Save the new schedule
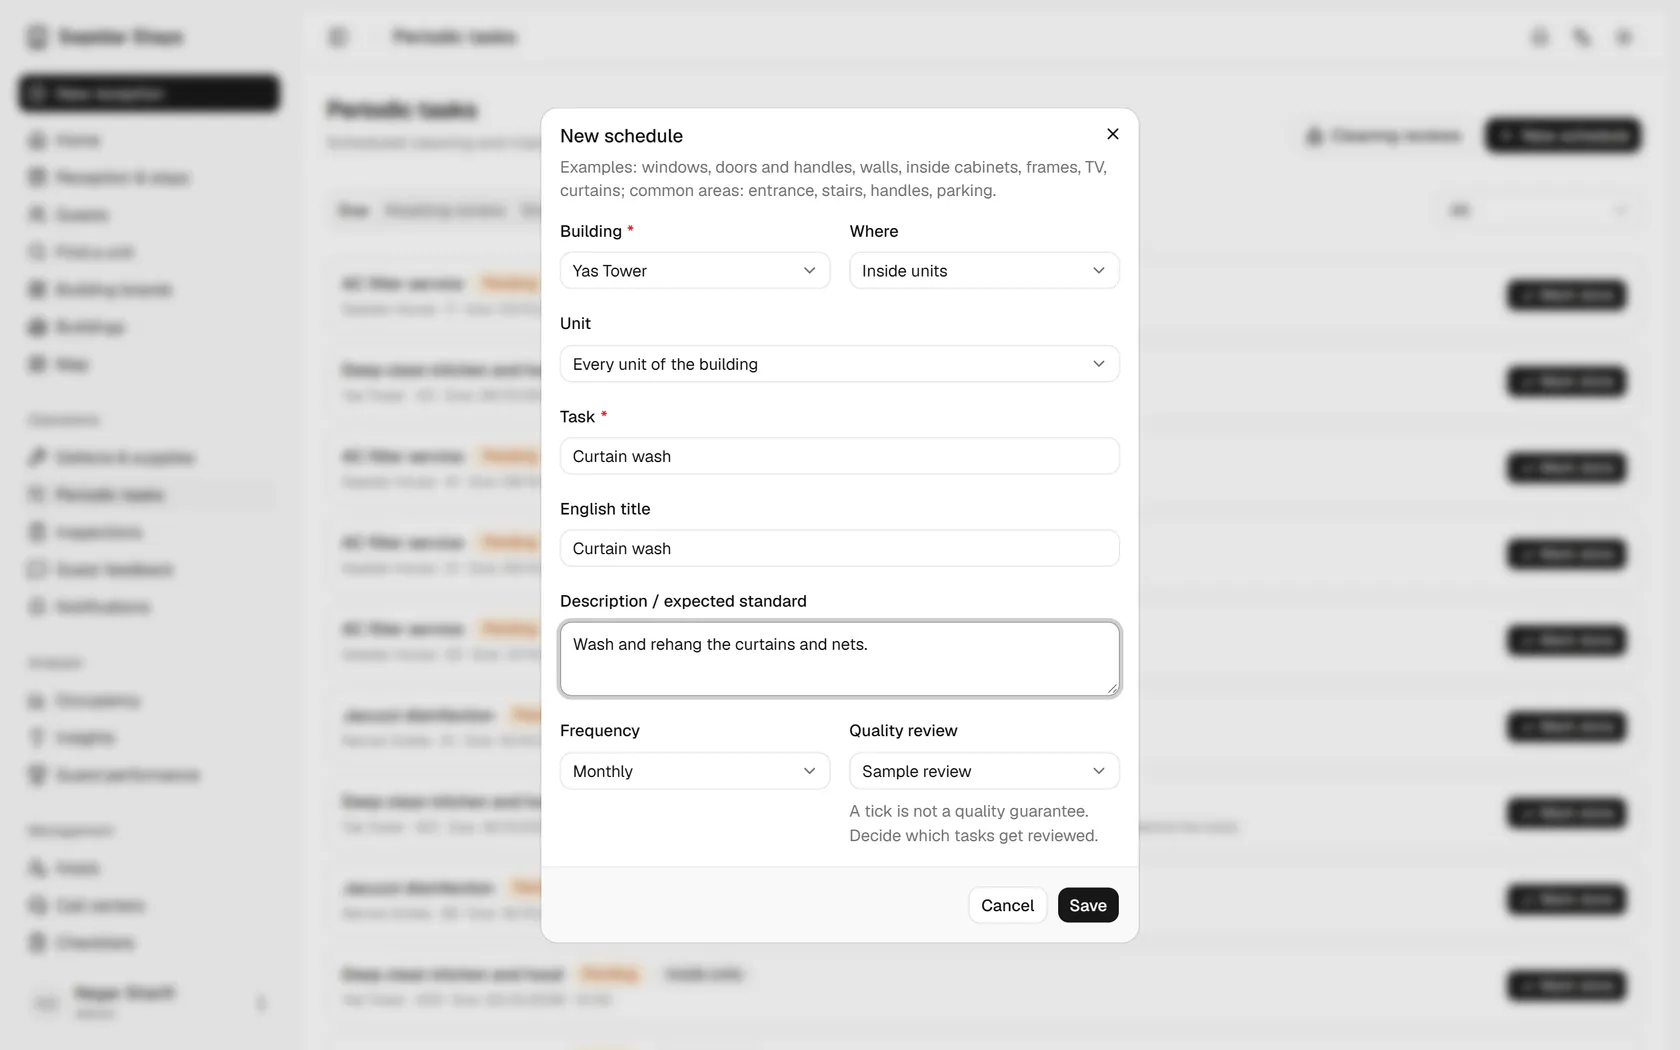 pos(1088,905)
